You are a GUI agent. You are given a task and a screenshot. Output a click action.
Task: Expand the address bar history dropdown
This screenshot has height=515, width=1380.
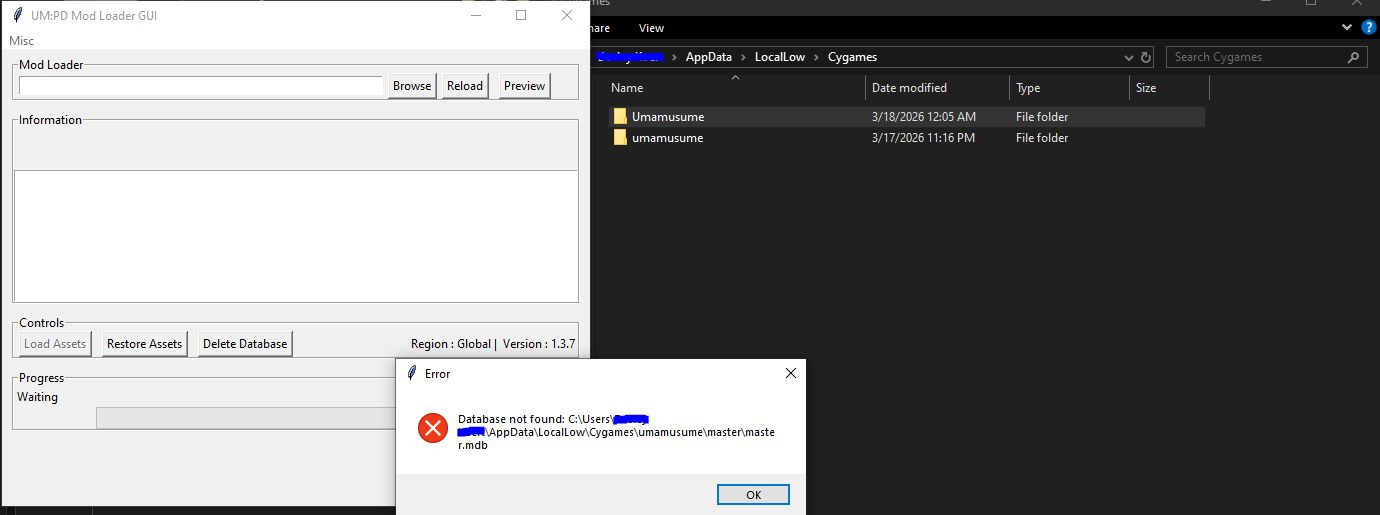tap(1129, 57)
